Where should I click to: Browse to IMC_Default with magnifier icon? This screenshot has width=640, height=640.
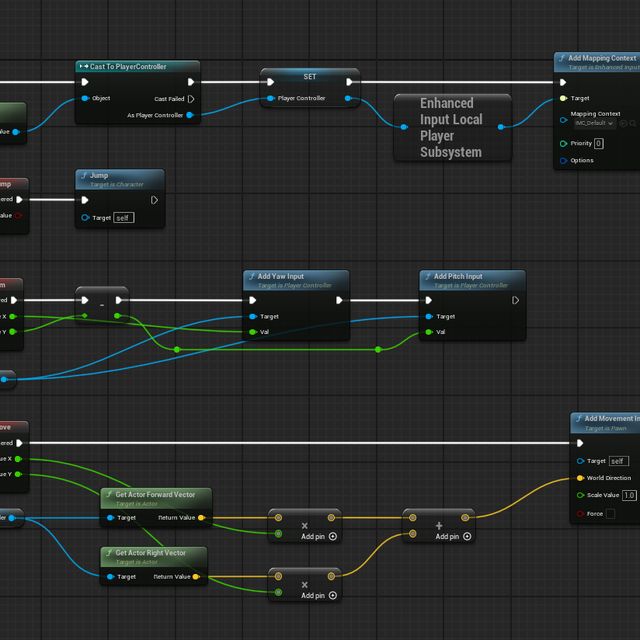(633, 123)
